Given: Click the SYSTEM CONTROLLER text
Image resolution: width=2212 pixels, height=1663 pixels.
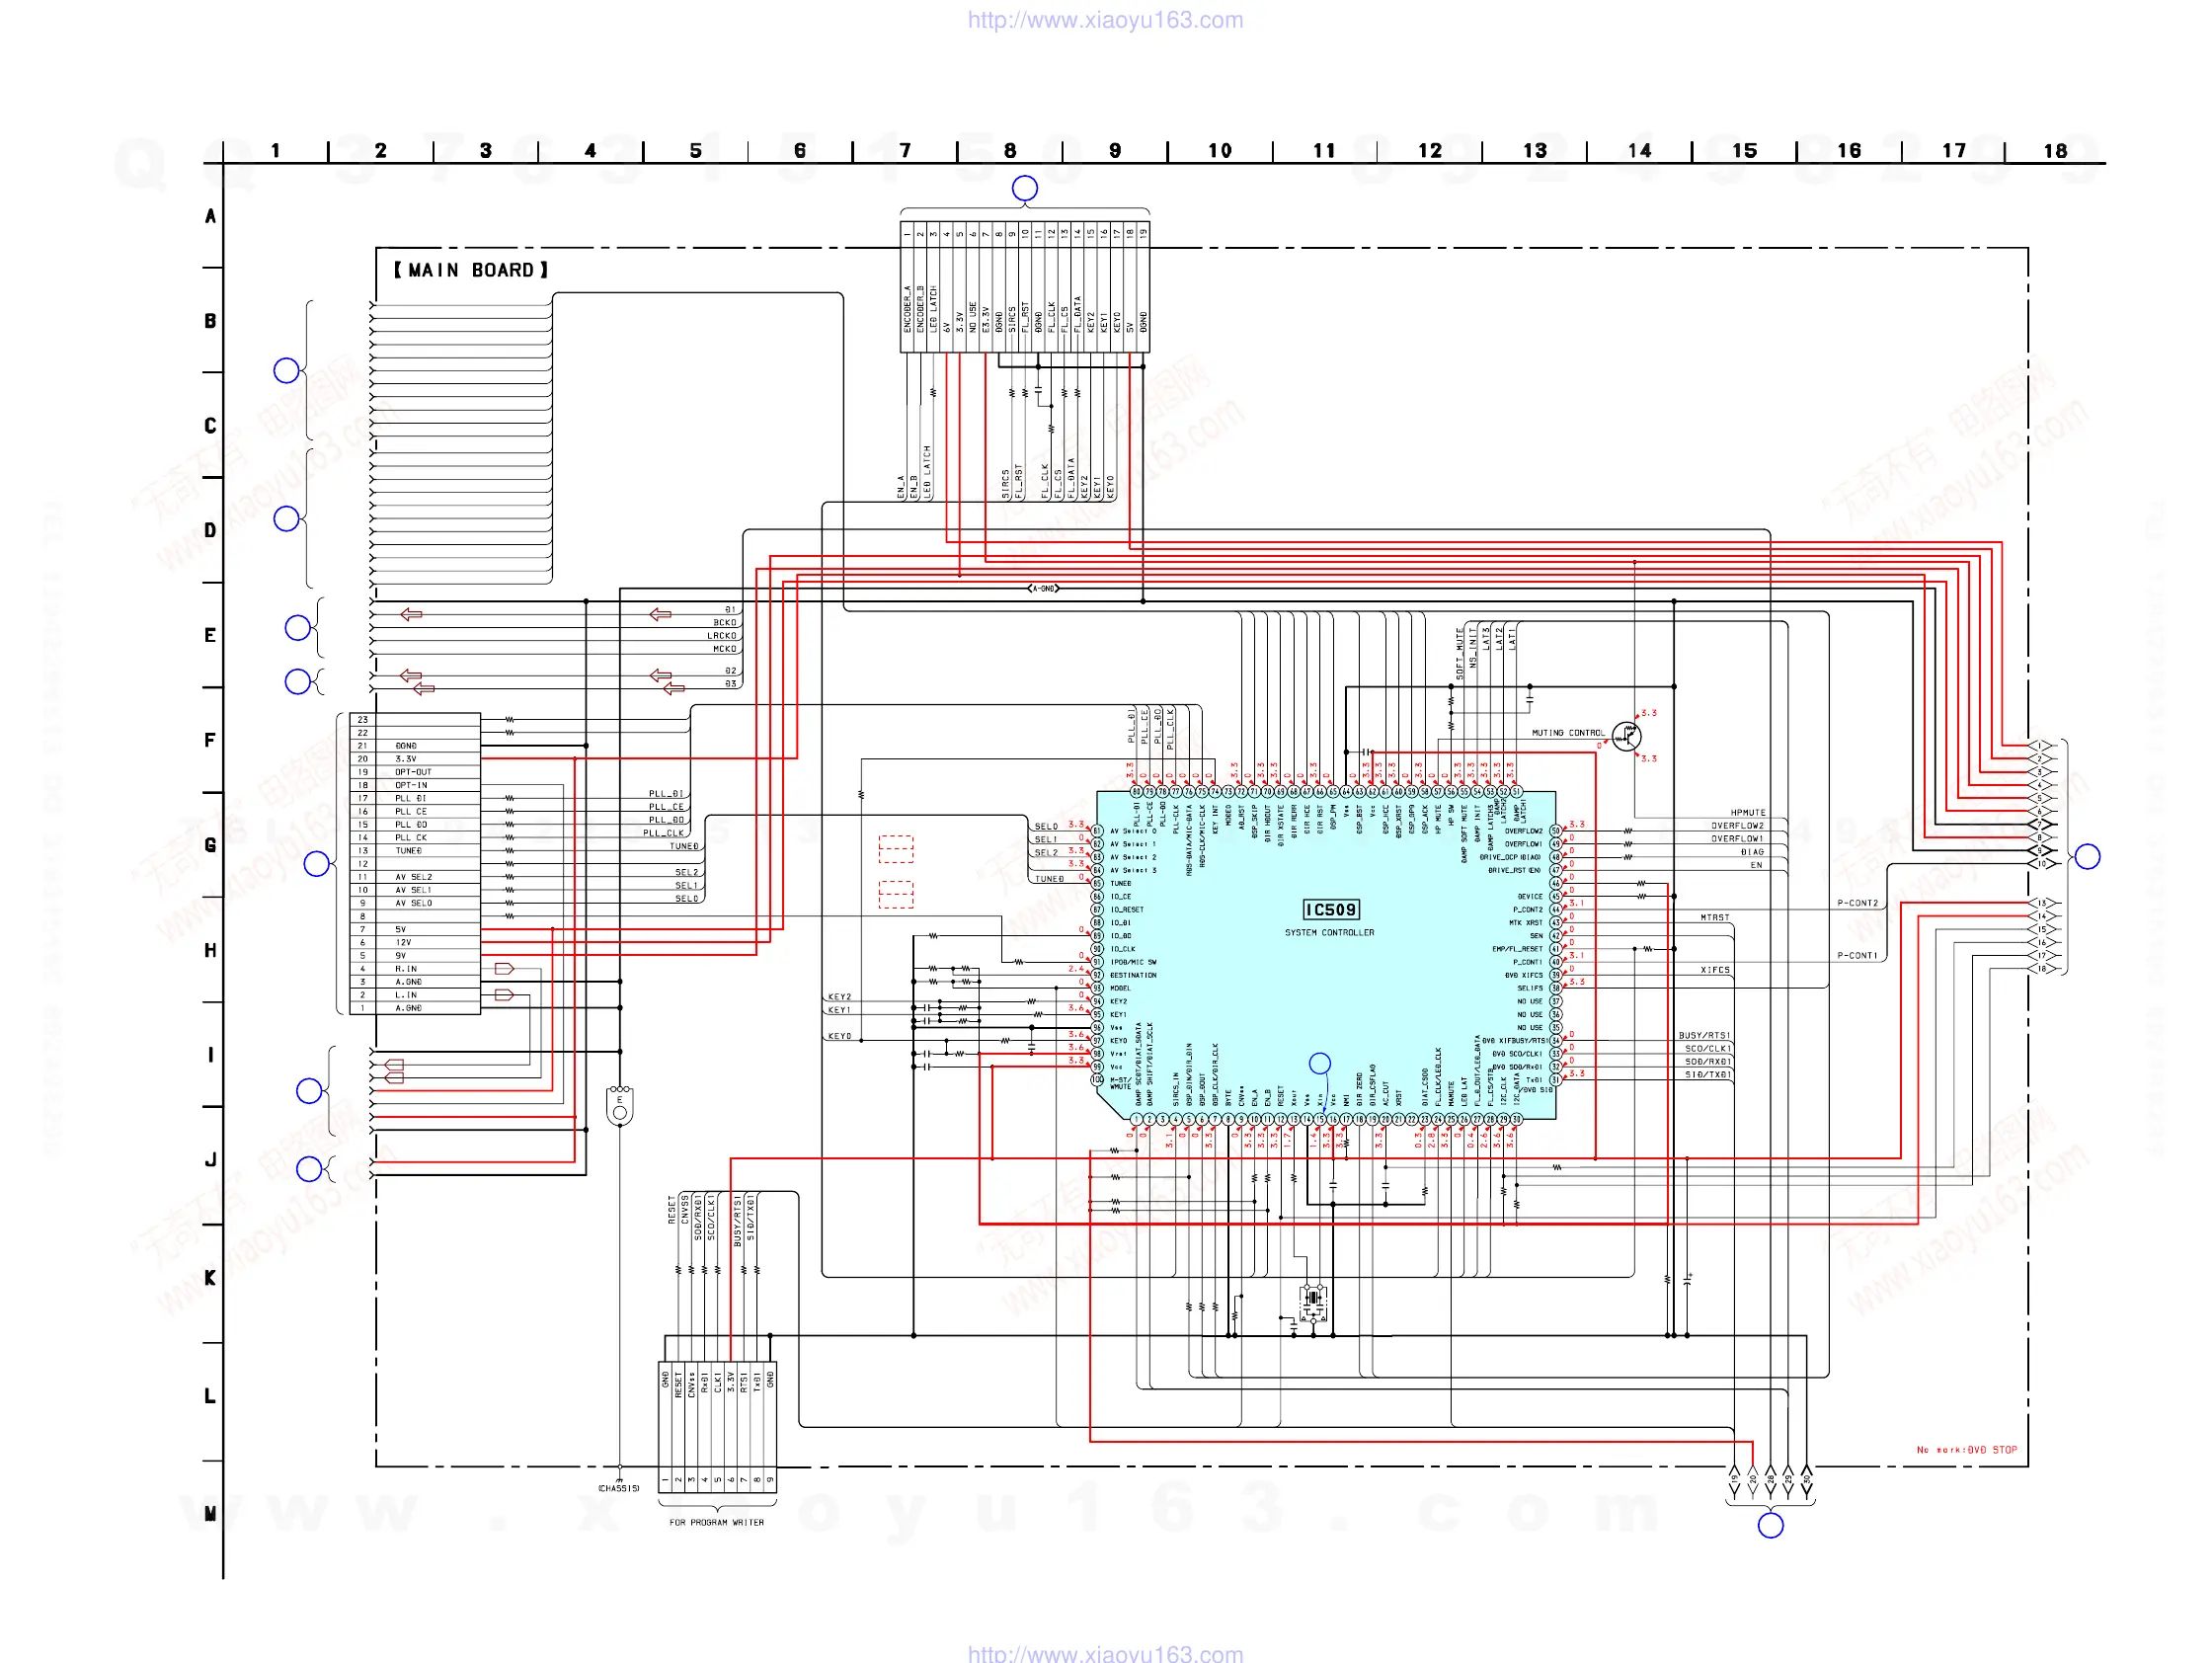Looking at the screenshot, I should coord(1329,933).
